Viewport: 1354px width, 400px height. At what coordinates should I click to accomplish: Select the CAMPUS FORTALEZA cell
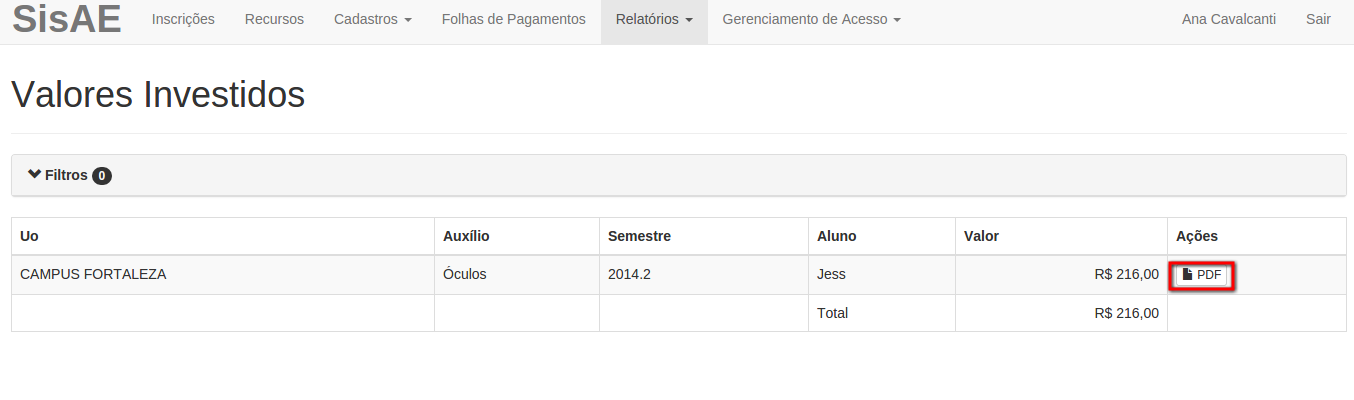click(223, 275)
